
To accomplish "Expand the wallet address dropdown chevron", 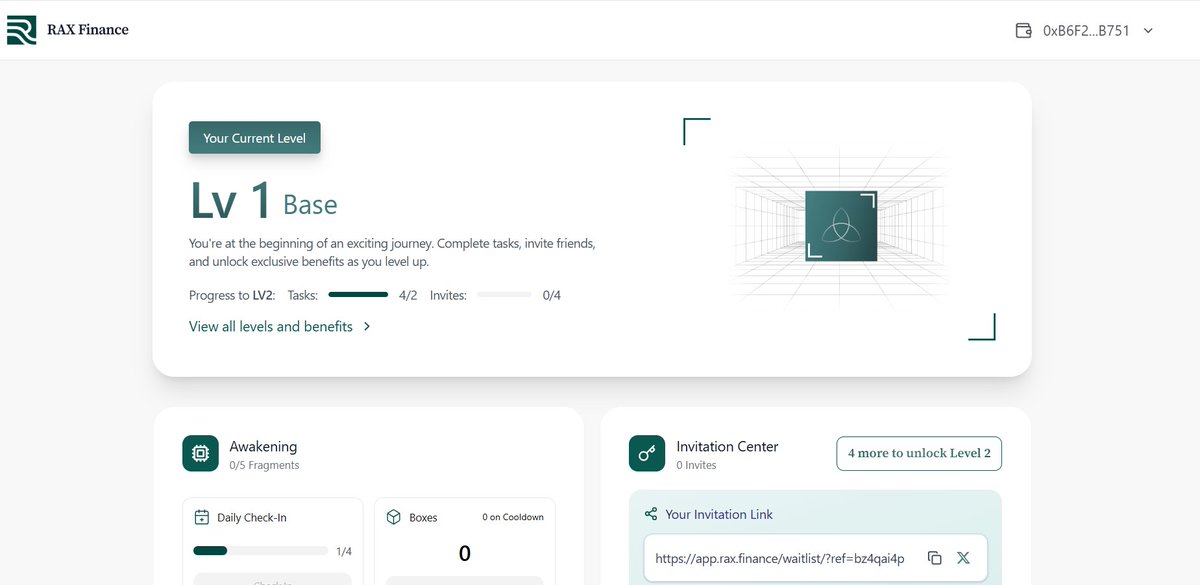I will 1148,31.
